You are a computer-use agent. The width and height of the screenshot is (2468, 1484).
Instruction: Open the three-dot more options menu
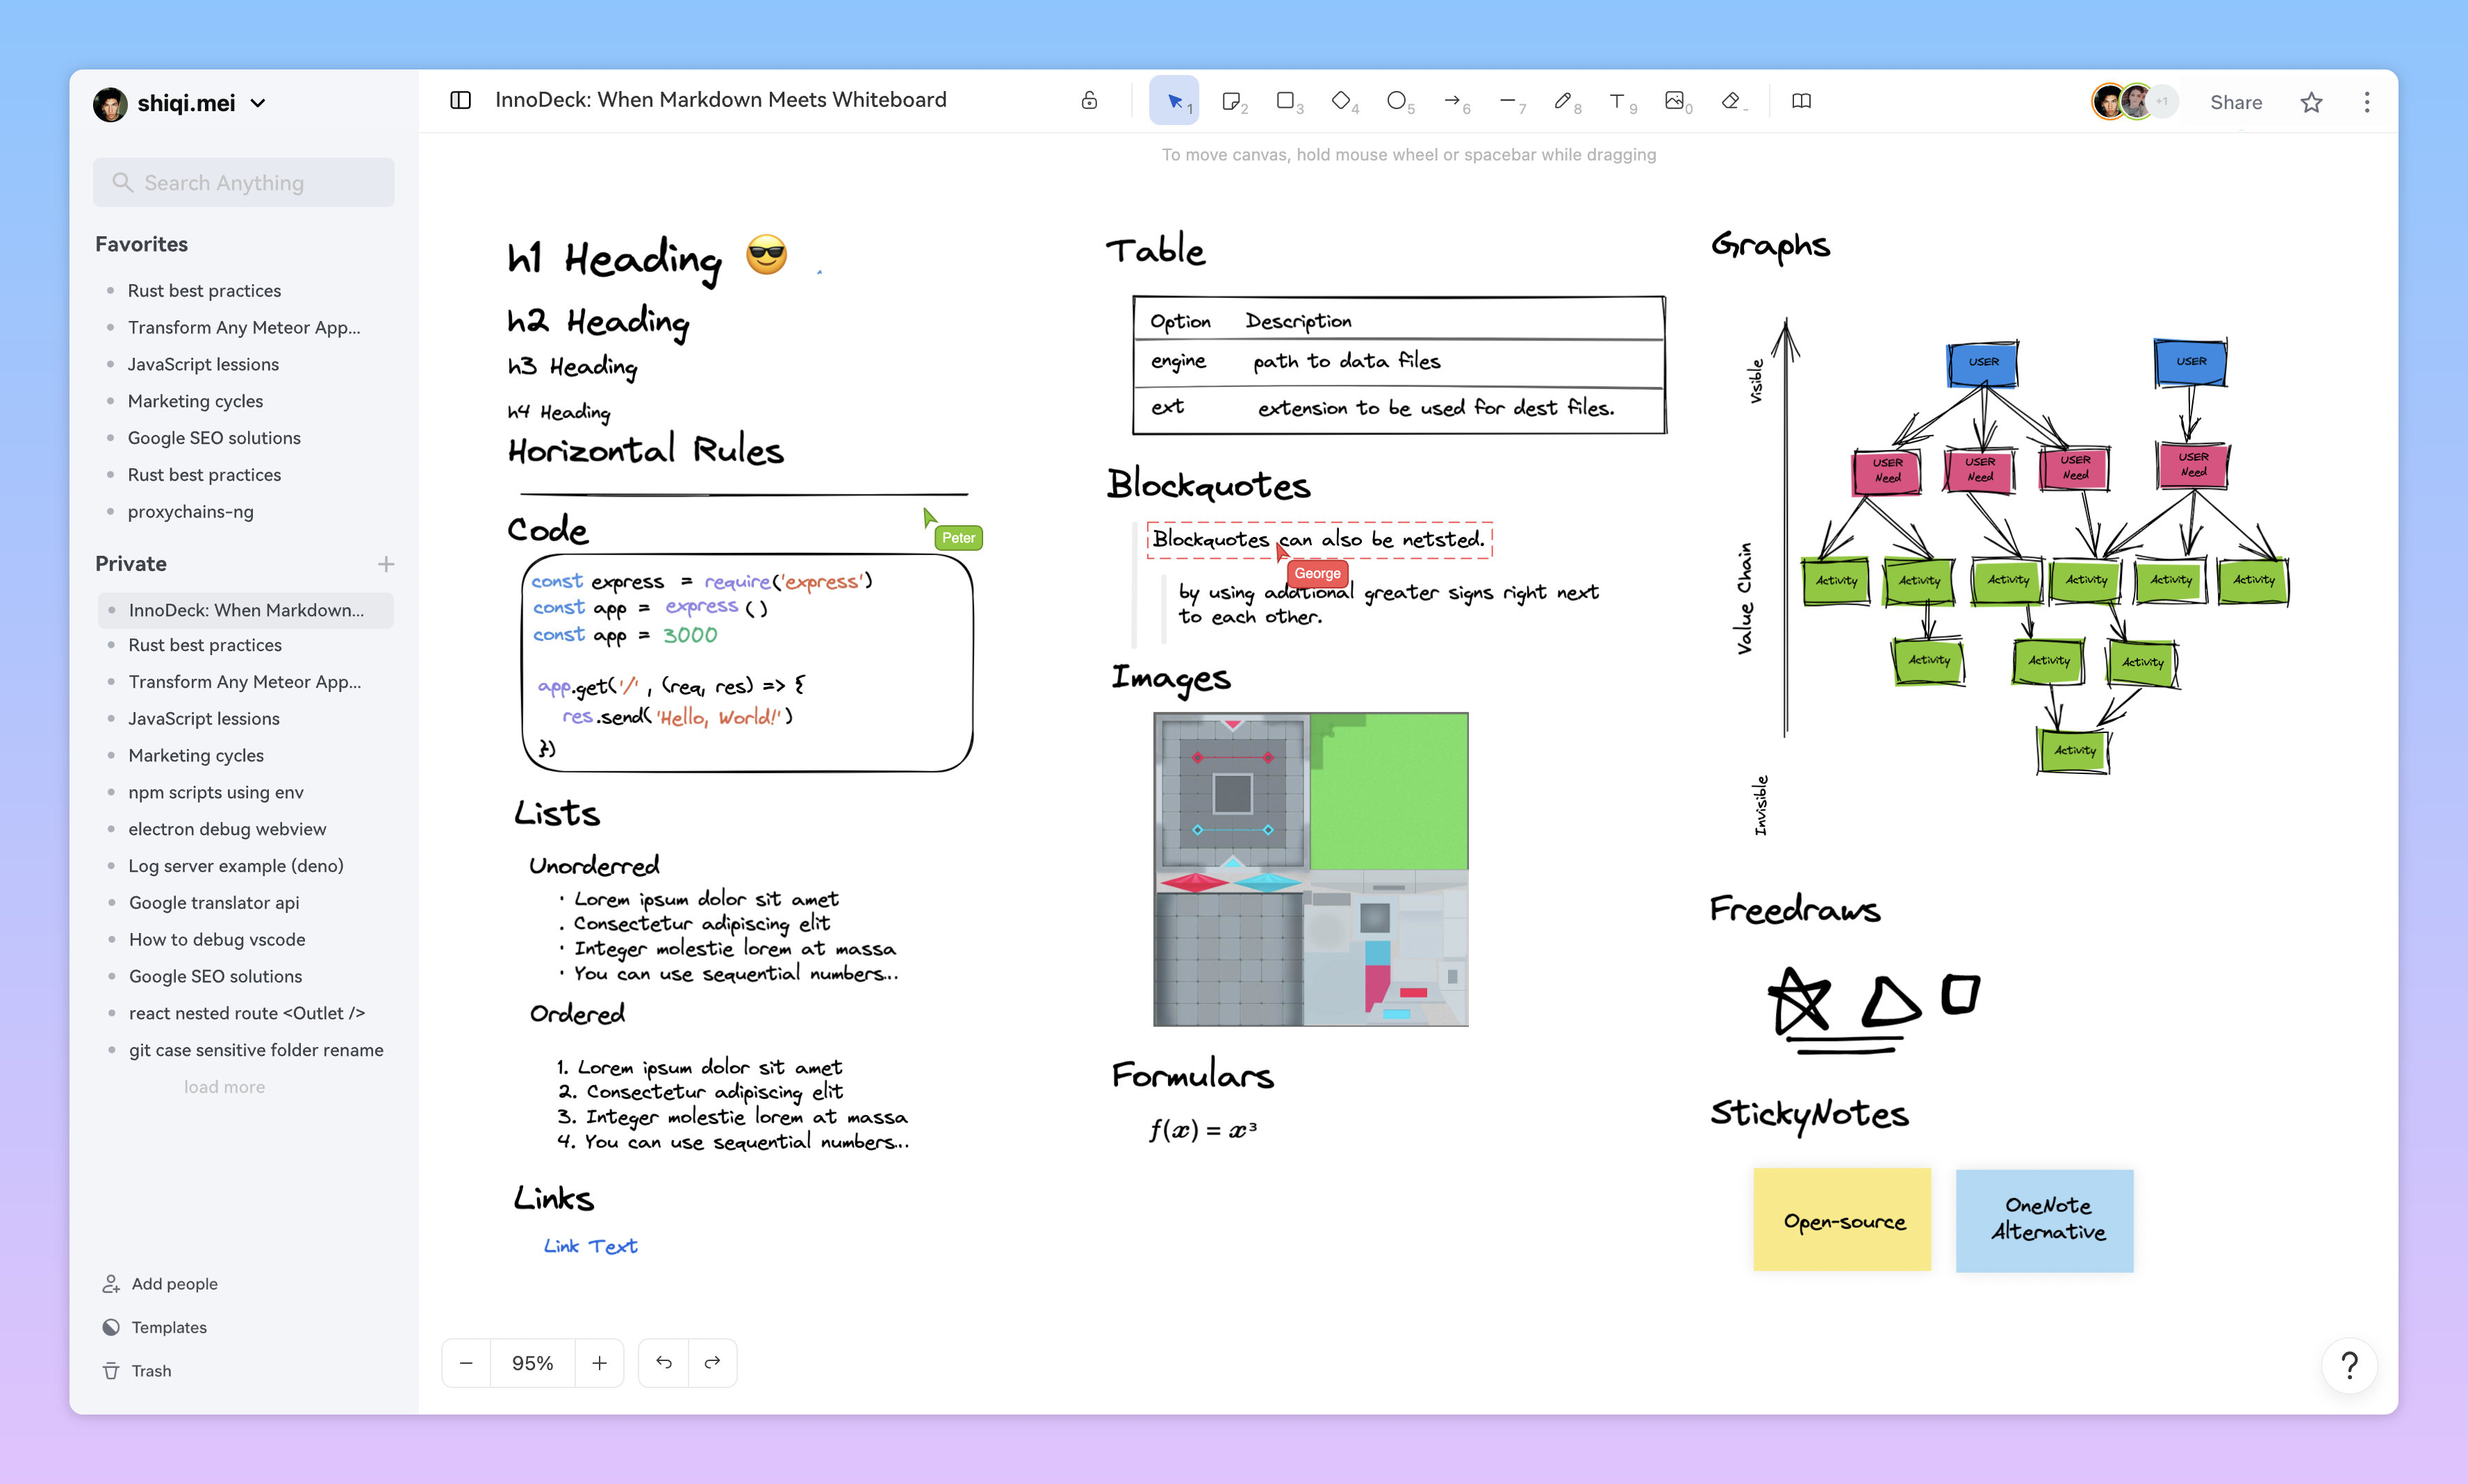click(2366, 102)
